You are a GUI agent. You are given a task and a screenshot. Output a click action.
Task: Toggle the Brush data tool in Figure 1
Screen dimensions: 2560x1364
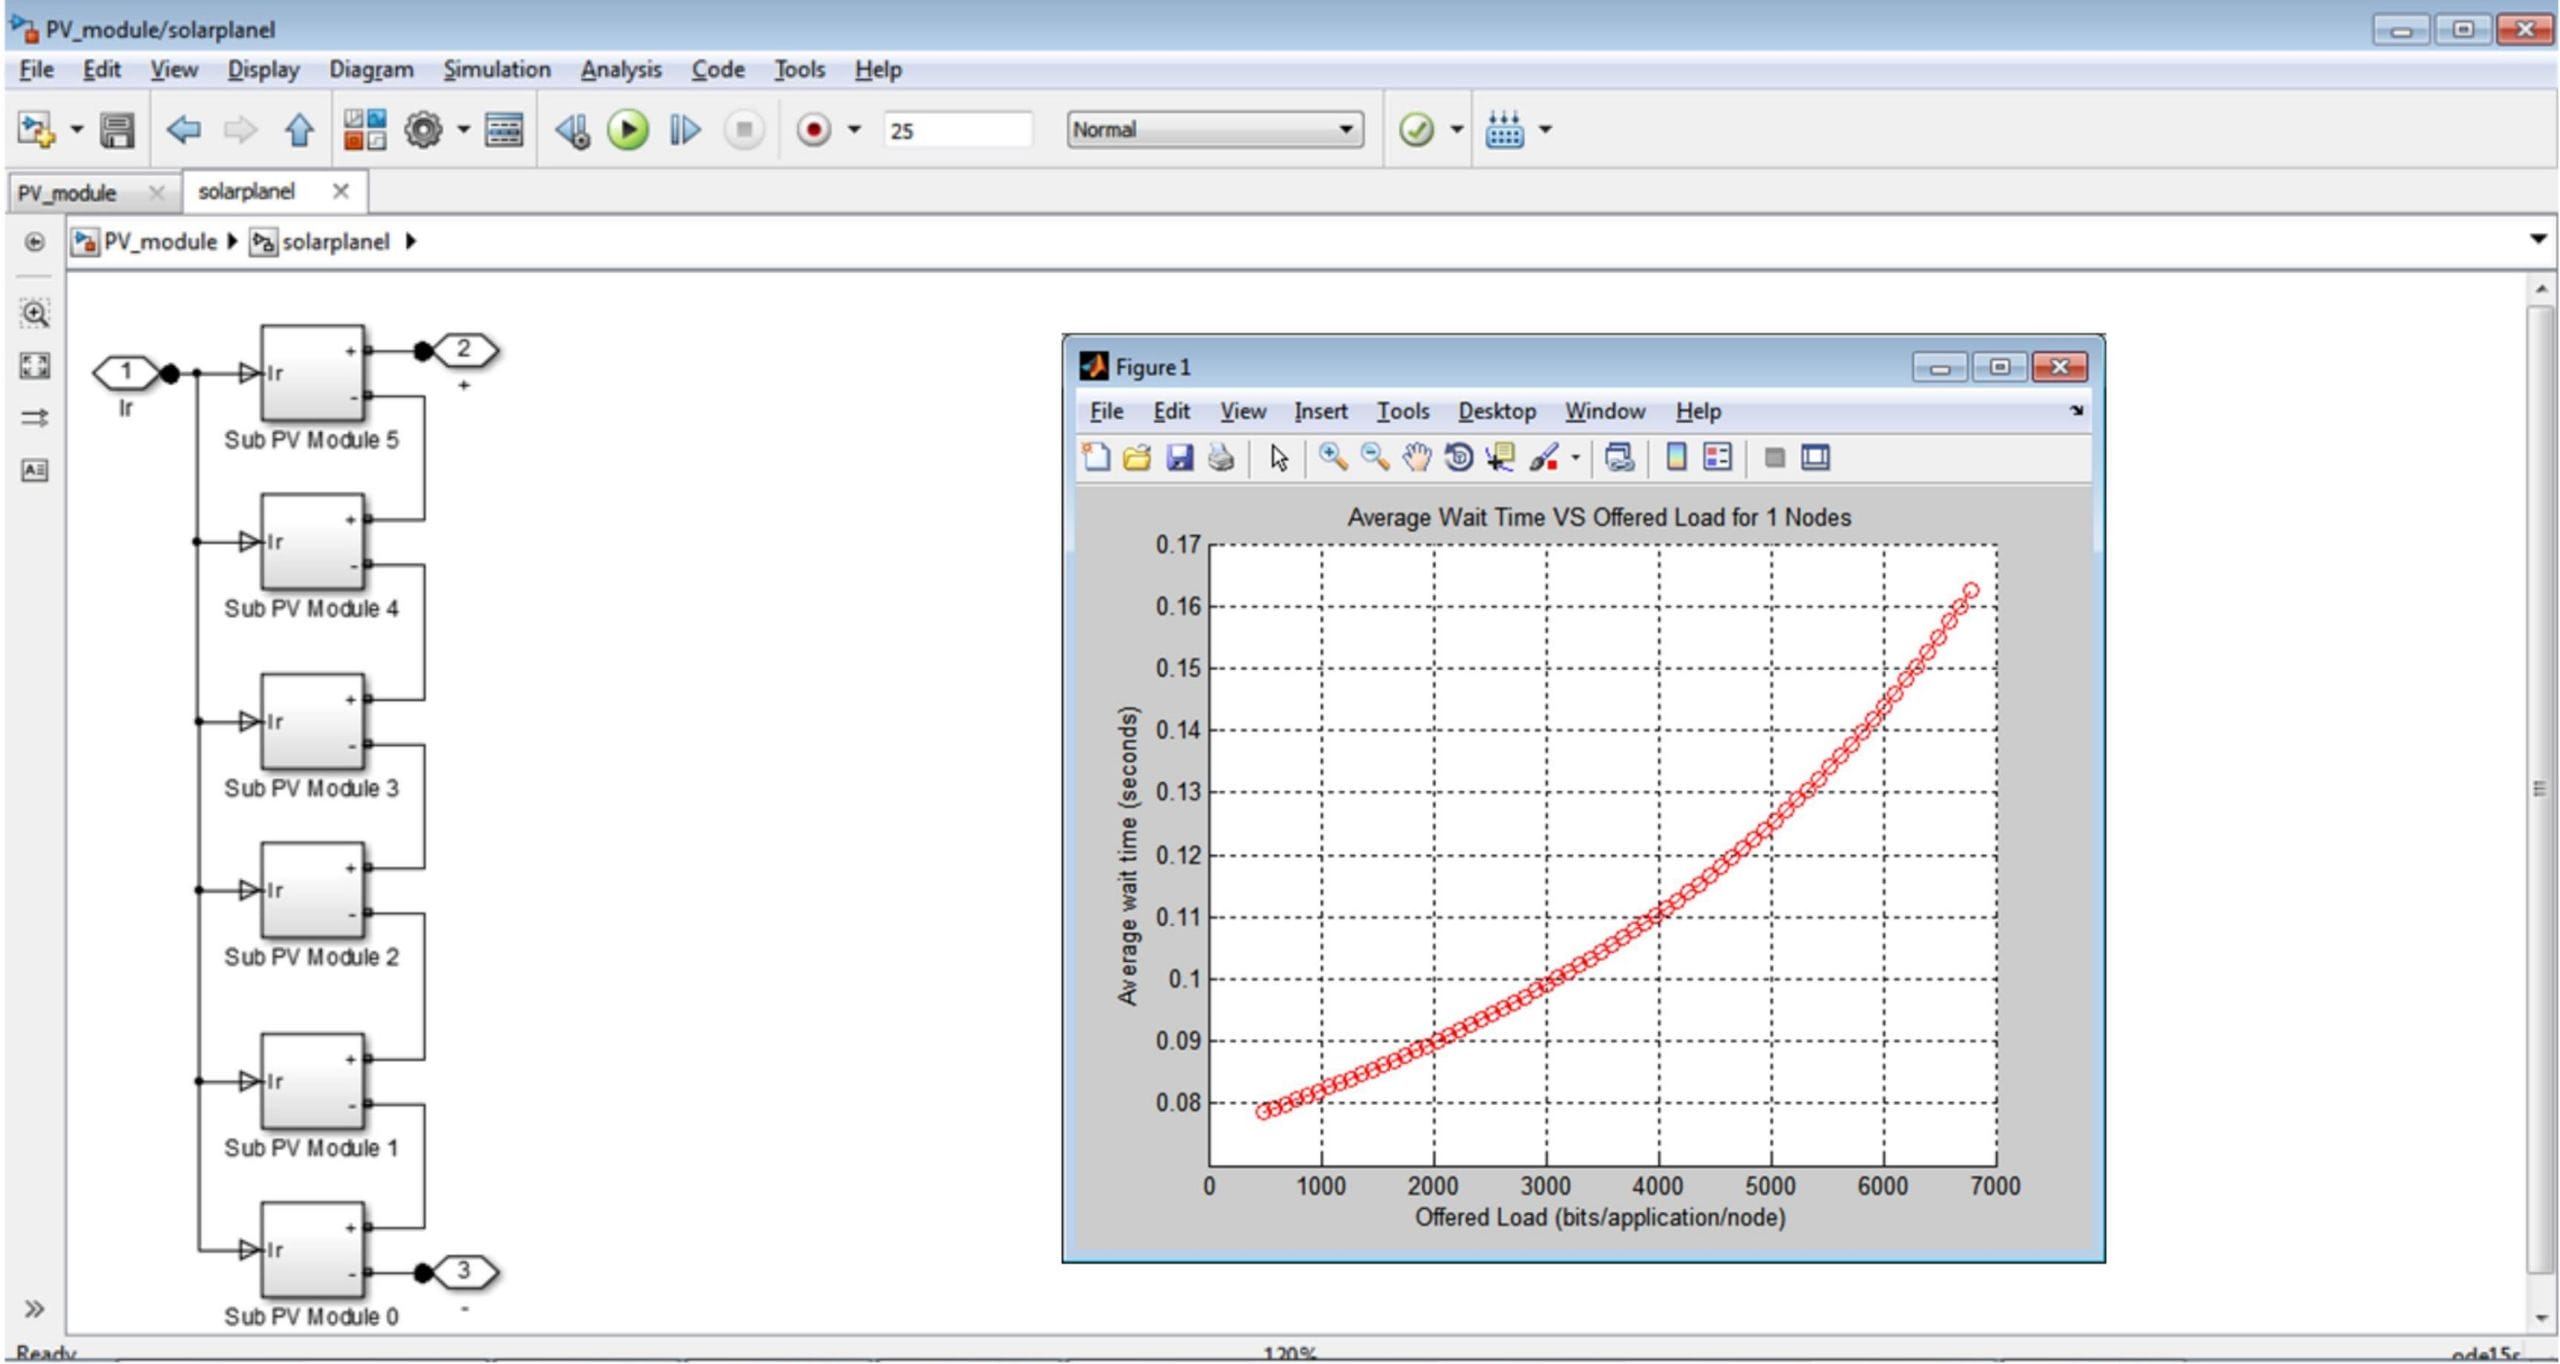(x=1544, y=458)
